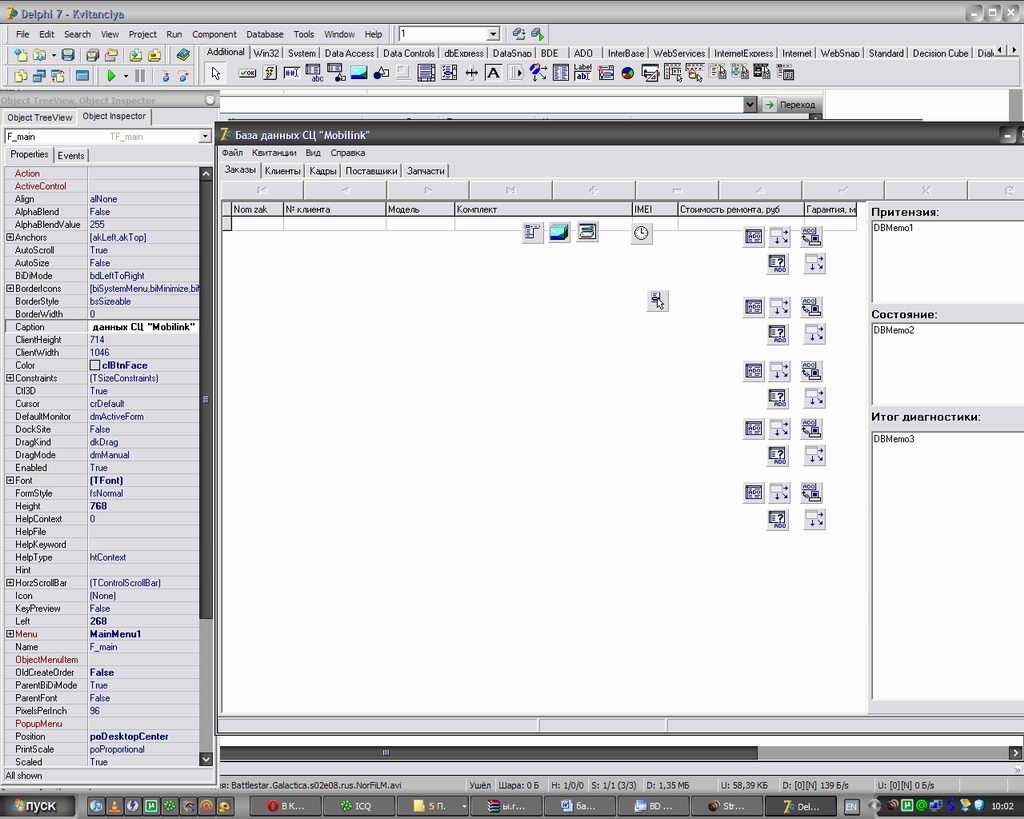Pick the BitBtn OK component

[247, 73]
